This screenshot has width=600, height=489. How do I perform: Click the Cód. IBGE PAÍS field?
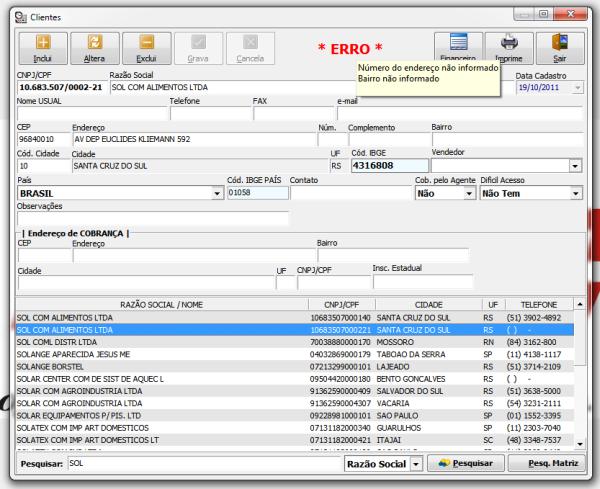pyautogui.click(x=258, y=192)
